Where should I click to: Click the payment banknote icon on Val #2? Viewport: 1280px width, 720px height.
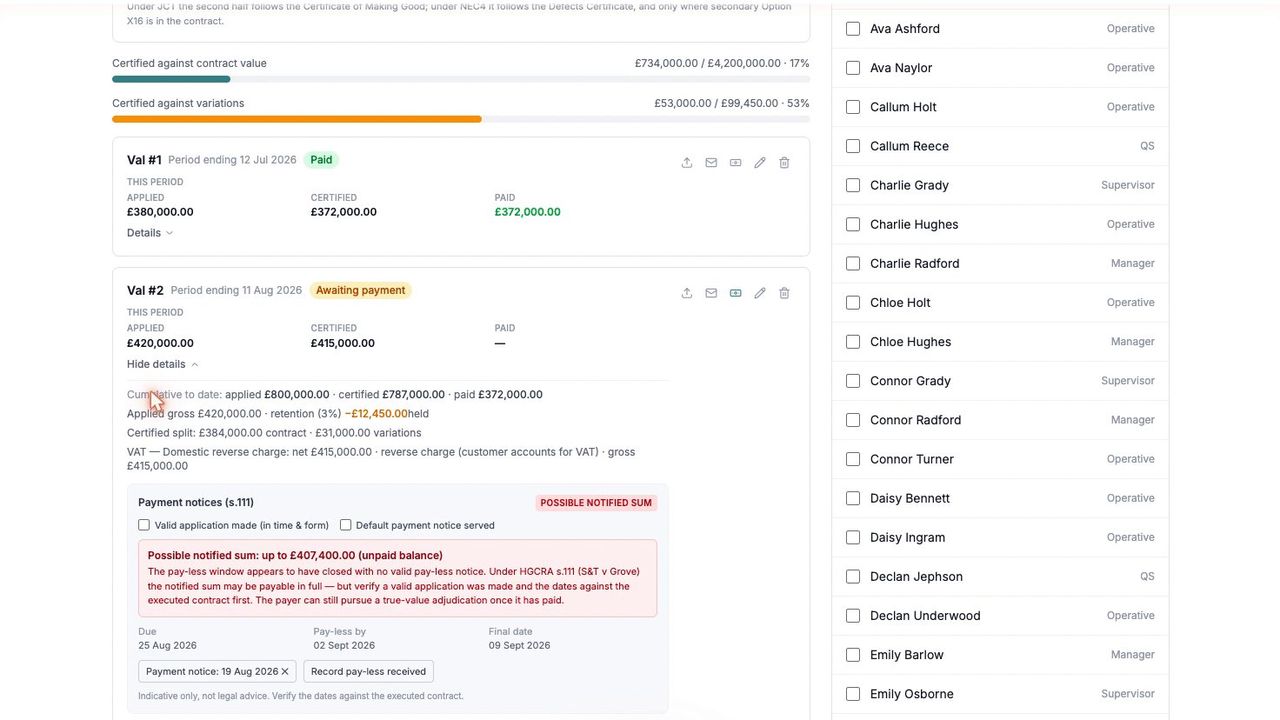[x=736, y=293]
